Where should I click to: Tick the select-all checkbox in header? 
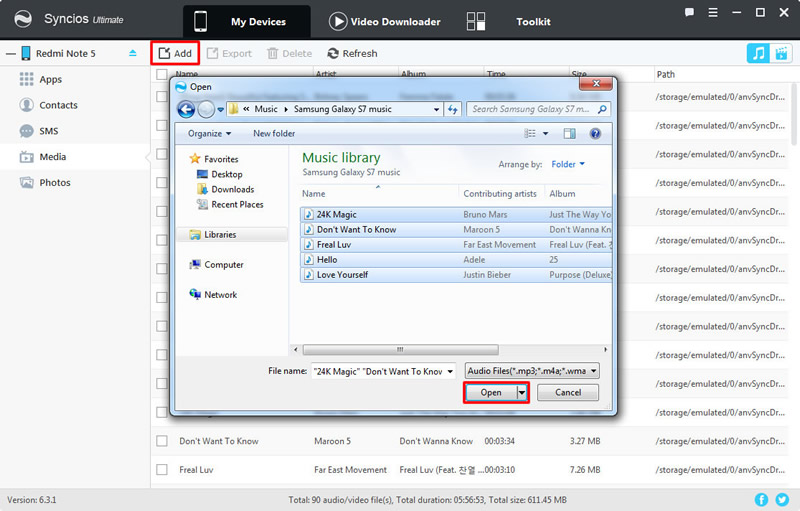tap(162, 74)
